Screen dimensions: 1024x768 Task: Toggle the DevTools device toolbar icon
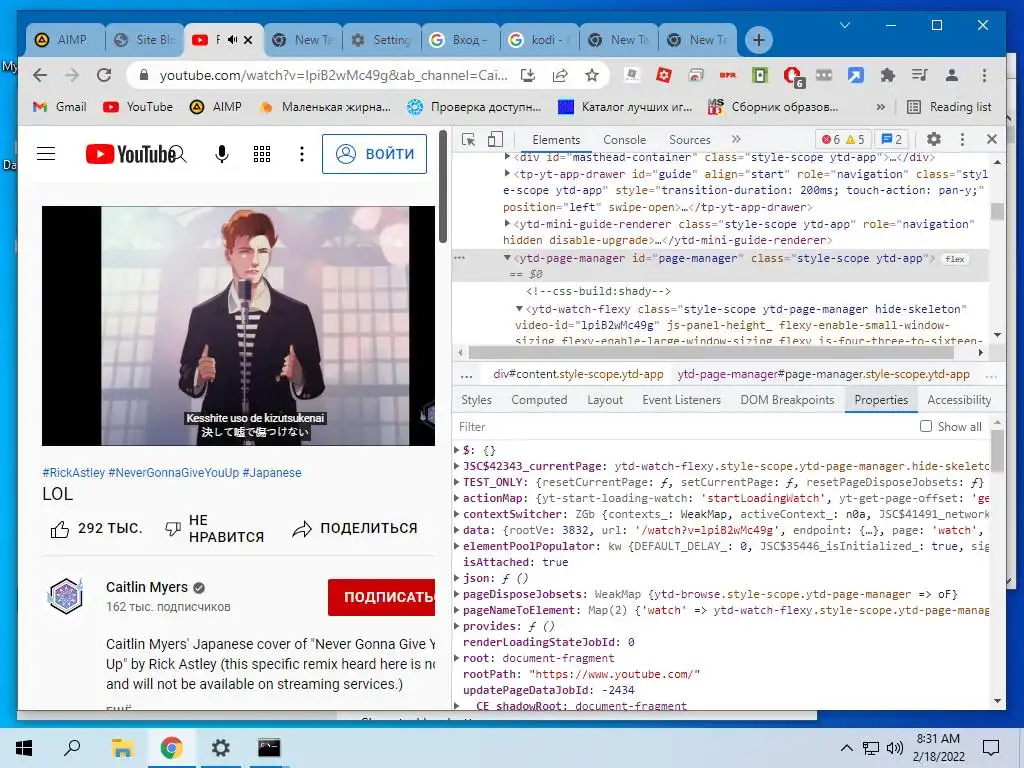pos(496,140)
